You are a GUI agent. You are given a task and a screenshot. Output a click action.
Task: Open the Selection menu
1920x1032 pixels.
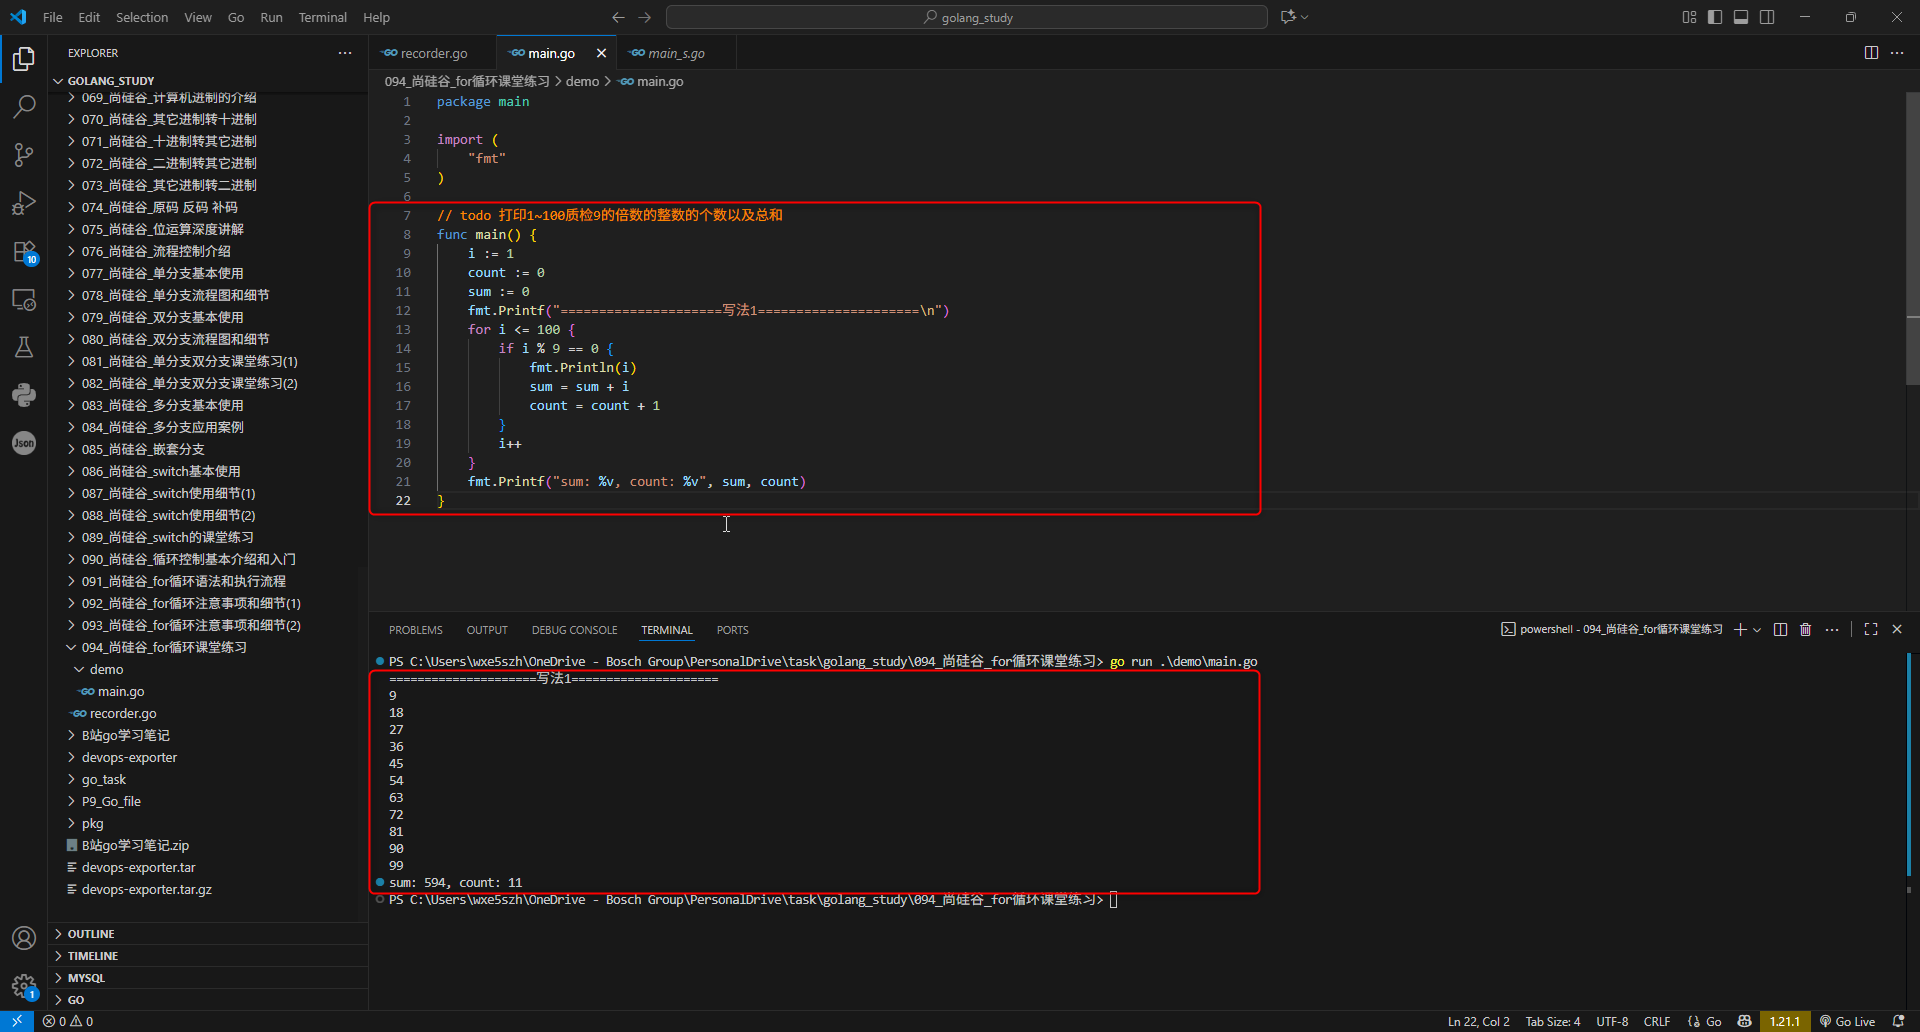[142, 17]
